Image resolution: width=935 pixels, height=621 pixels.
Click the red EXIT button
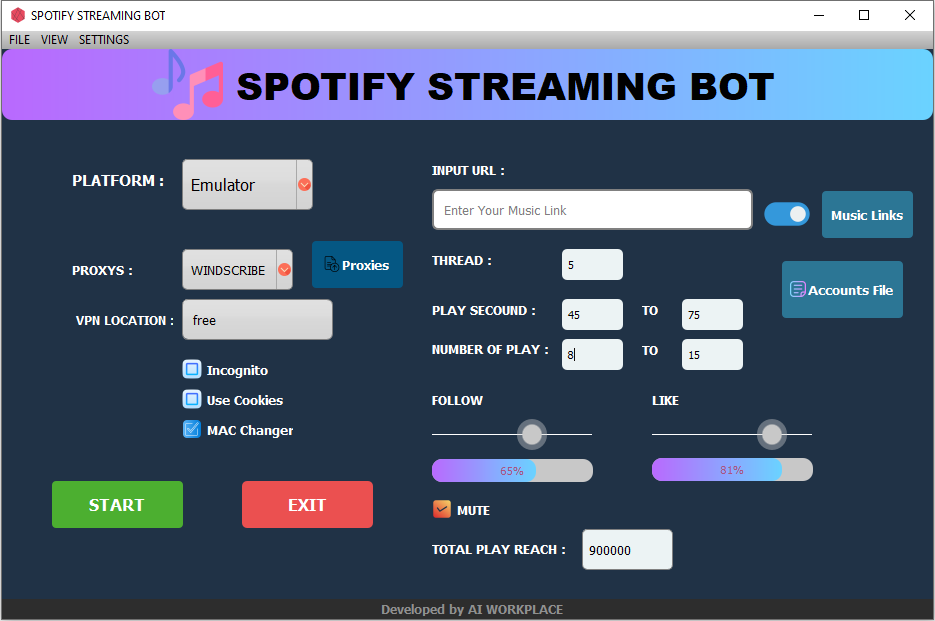307,505
